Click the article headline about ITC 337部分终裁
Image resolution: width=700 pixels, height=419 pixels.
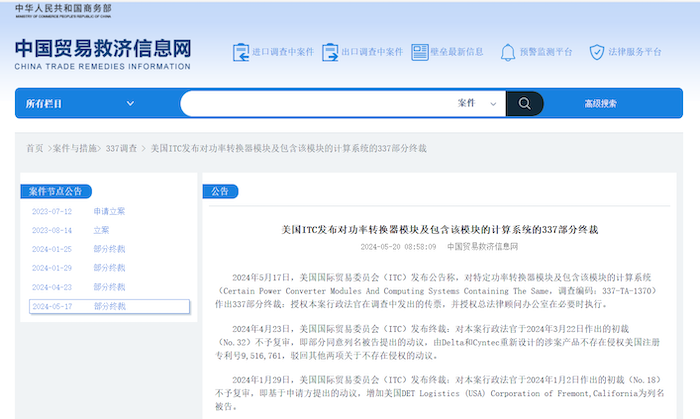(440, 230)
